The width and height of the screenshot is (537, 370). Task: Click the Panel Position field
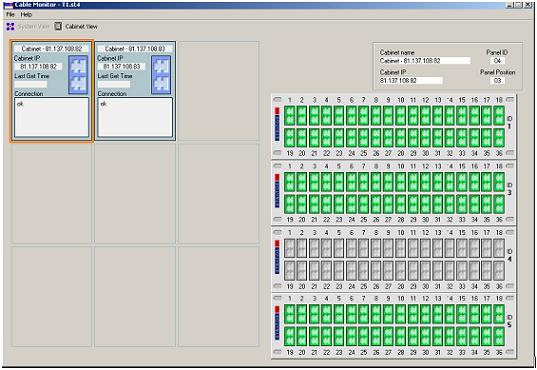pos(497,81)
